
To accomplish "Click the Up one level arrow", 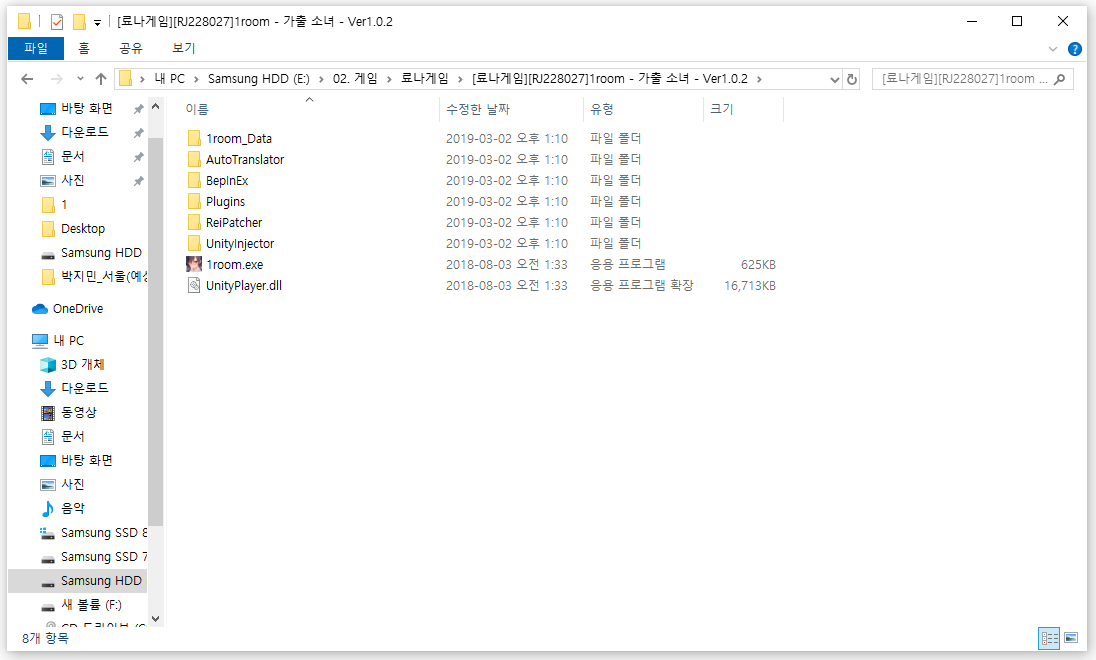I will (101, 79).
